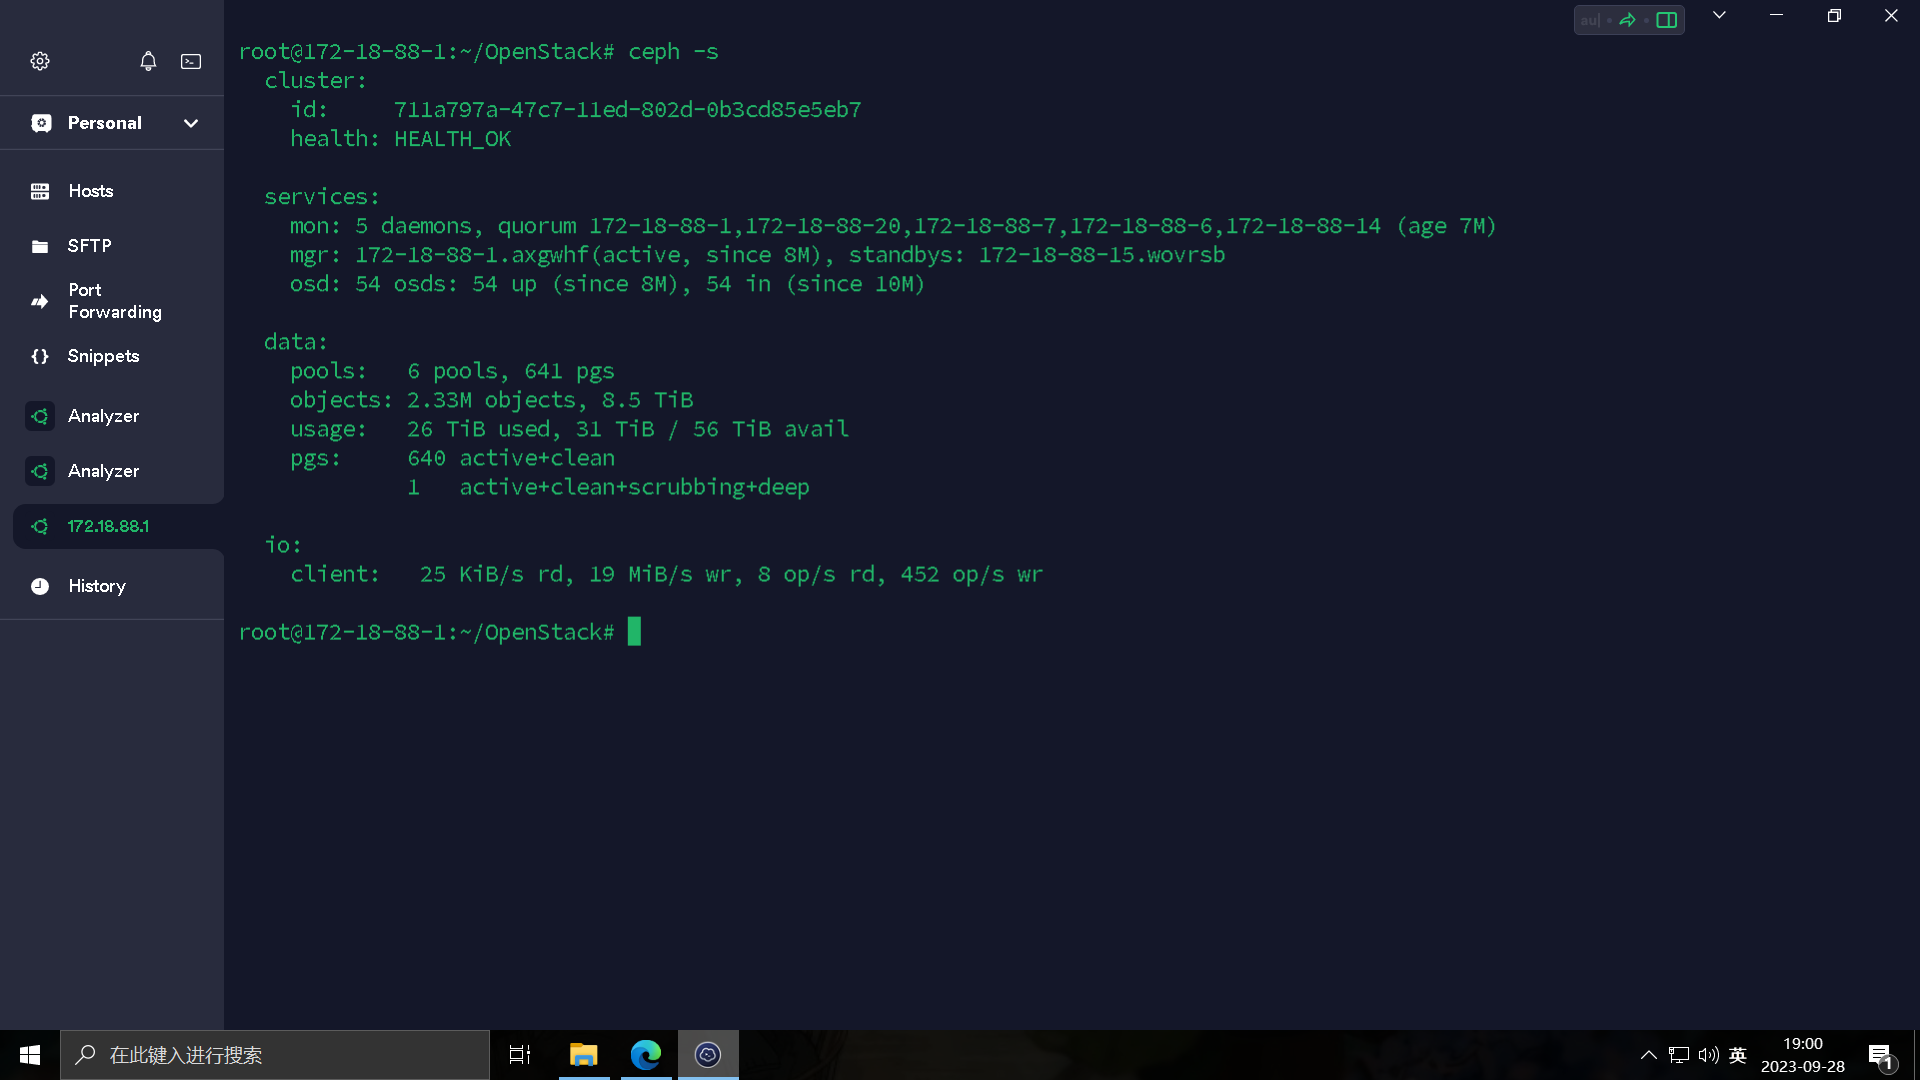This screenshot has width=1920, height=1080.
Task: Open the local terminal icon in sidebar
Action: (x=191, y=61)
